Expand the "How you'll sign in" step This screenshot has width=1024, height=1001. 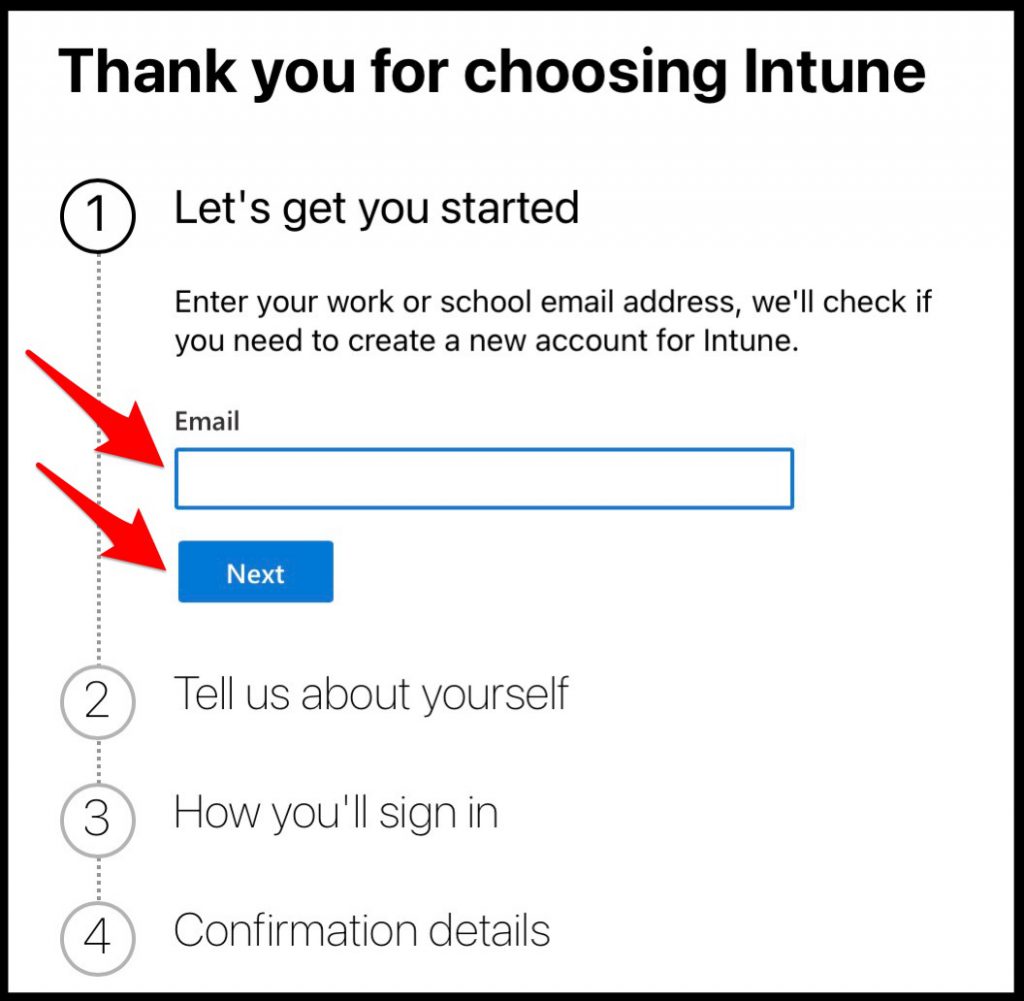[336, 813]
